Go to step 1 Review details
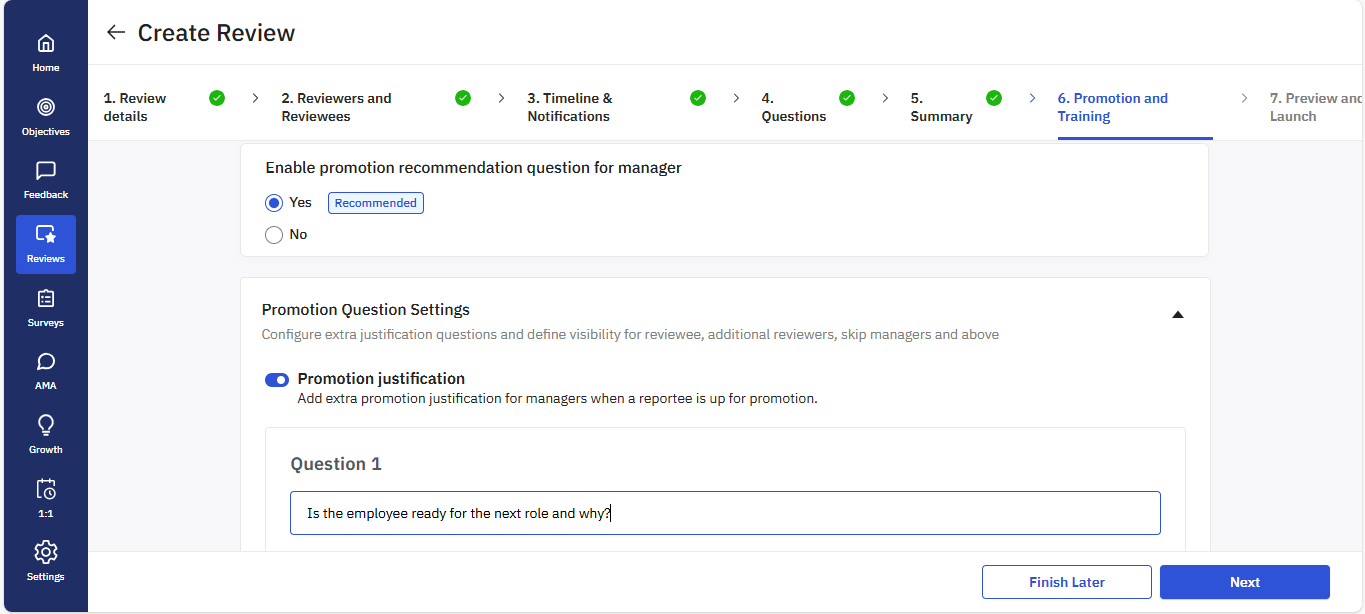The height and width of the screenshot is (614, 1365). coord(135,107)
